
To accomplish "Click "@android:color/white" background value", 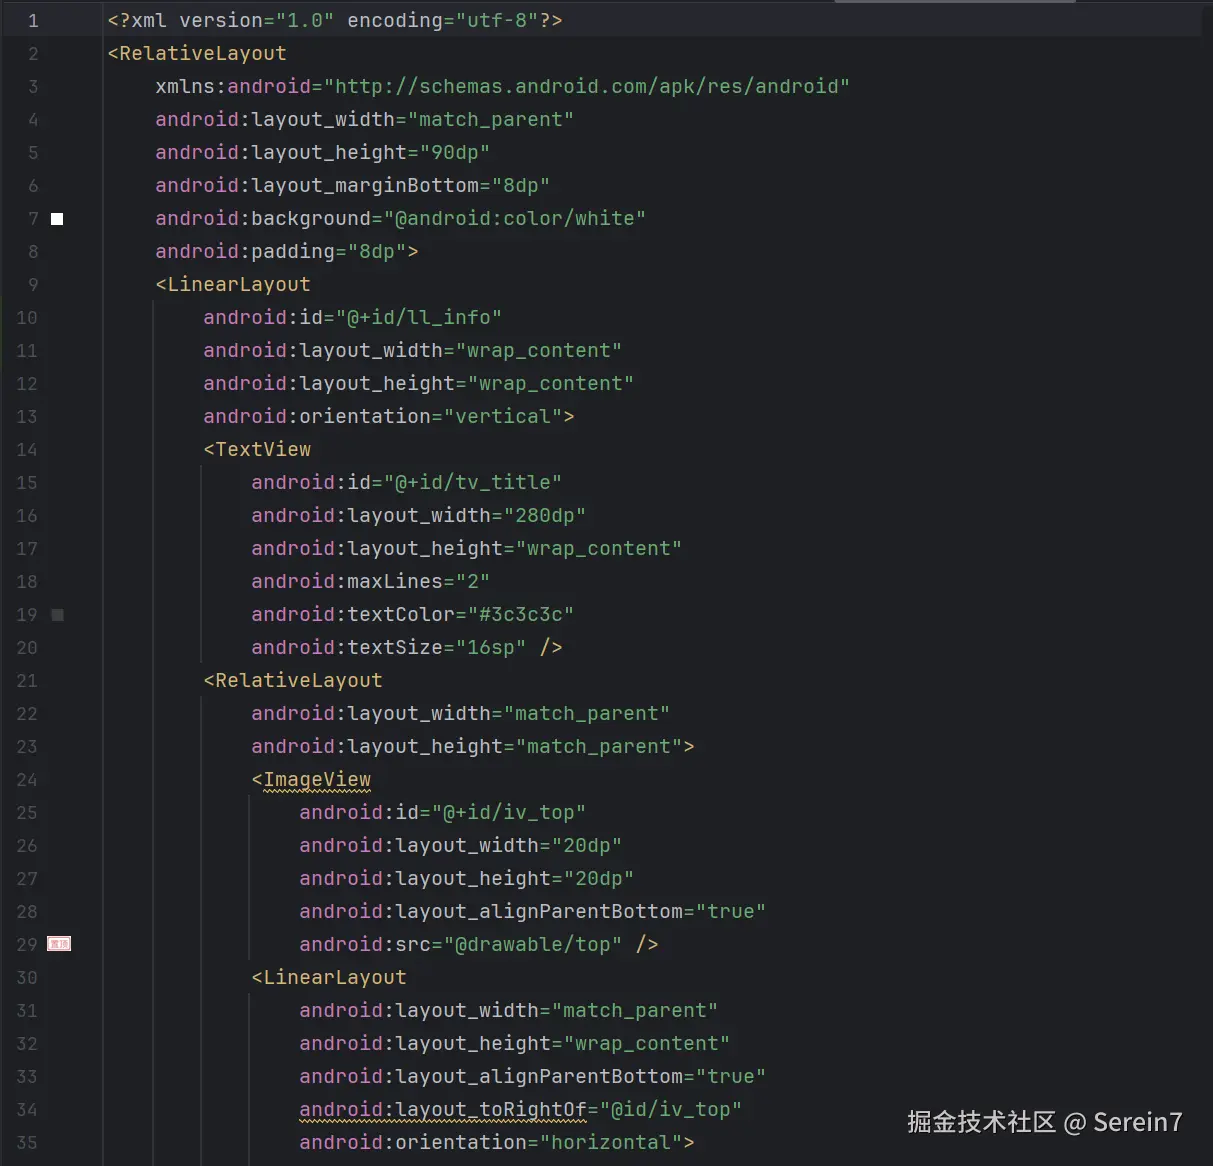I will (x=515, y=218).
